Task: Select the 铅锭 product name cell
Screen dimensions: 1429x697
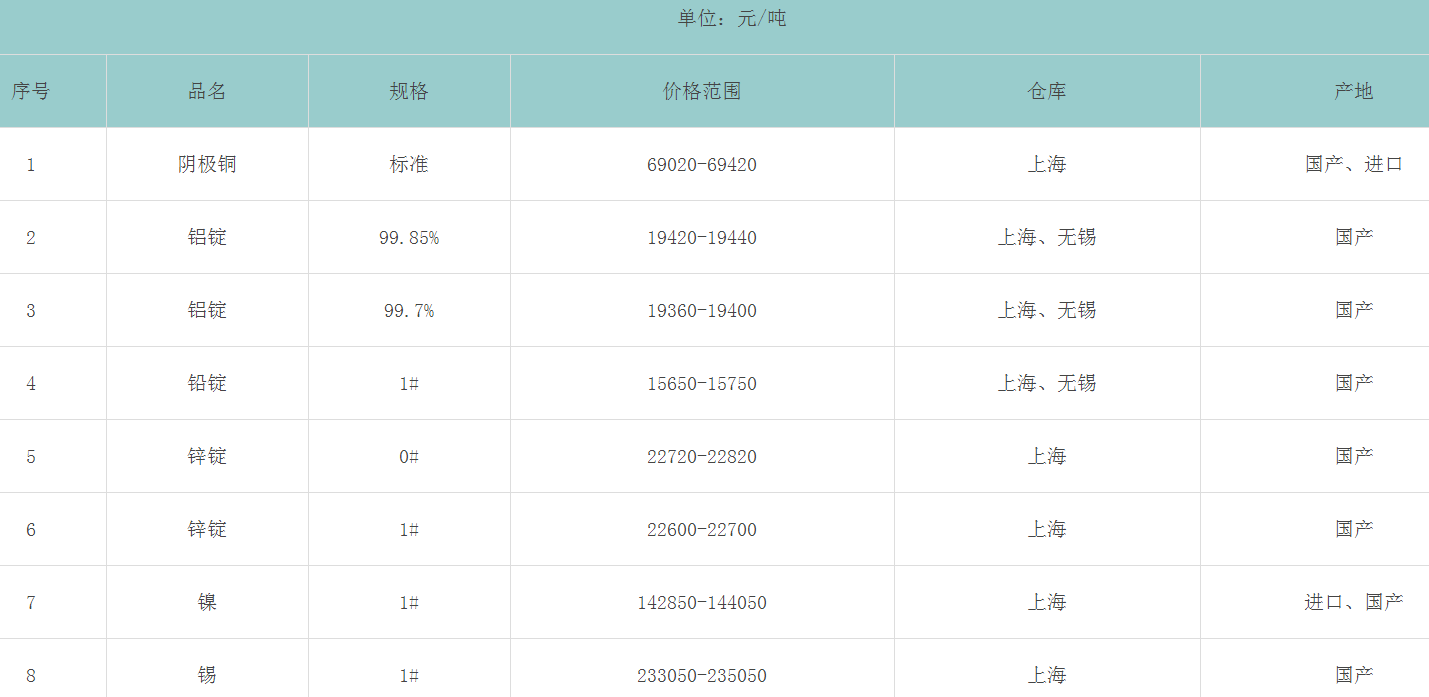Action: pyautogui.click(x=207, y=383)
